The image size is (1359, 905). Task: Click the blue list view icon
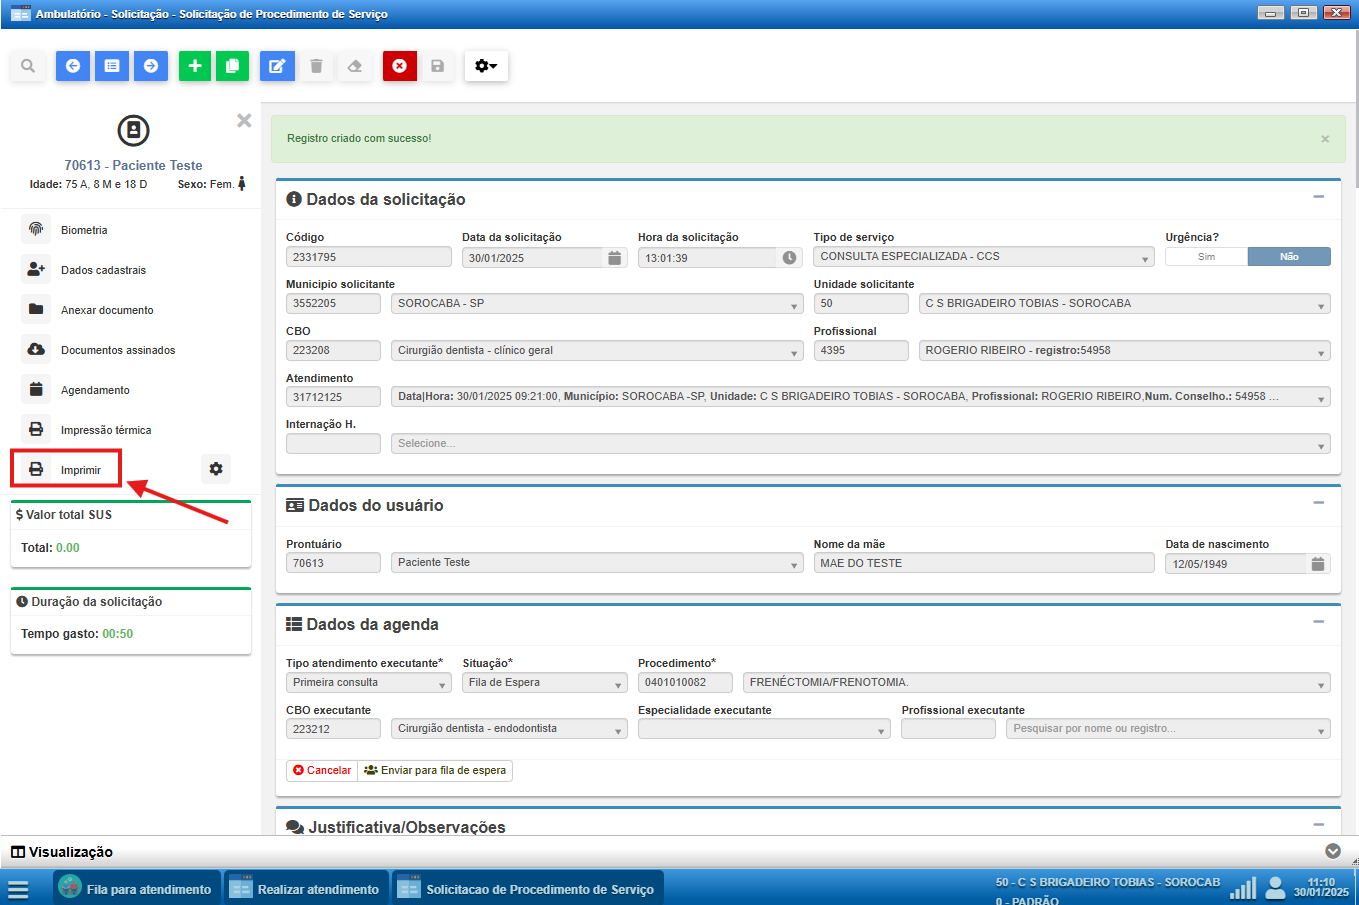tap(112, 66)
